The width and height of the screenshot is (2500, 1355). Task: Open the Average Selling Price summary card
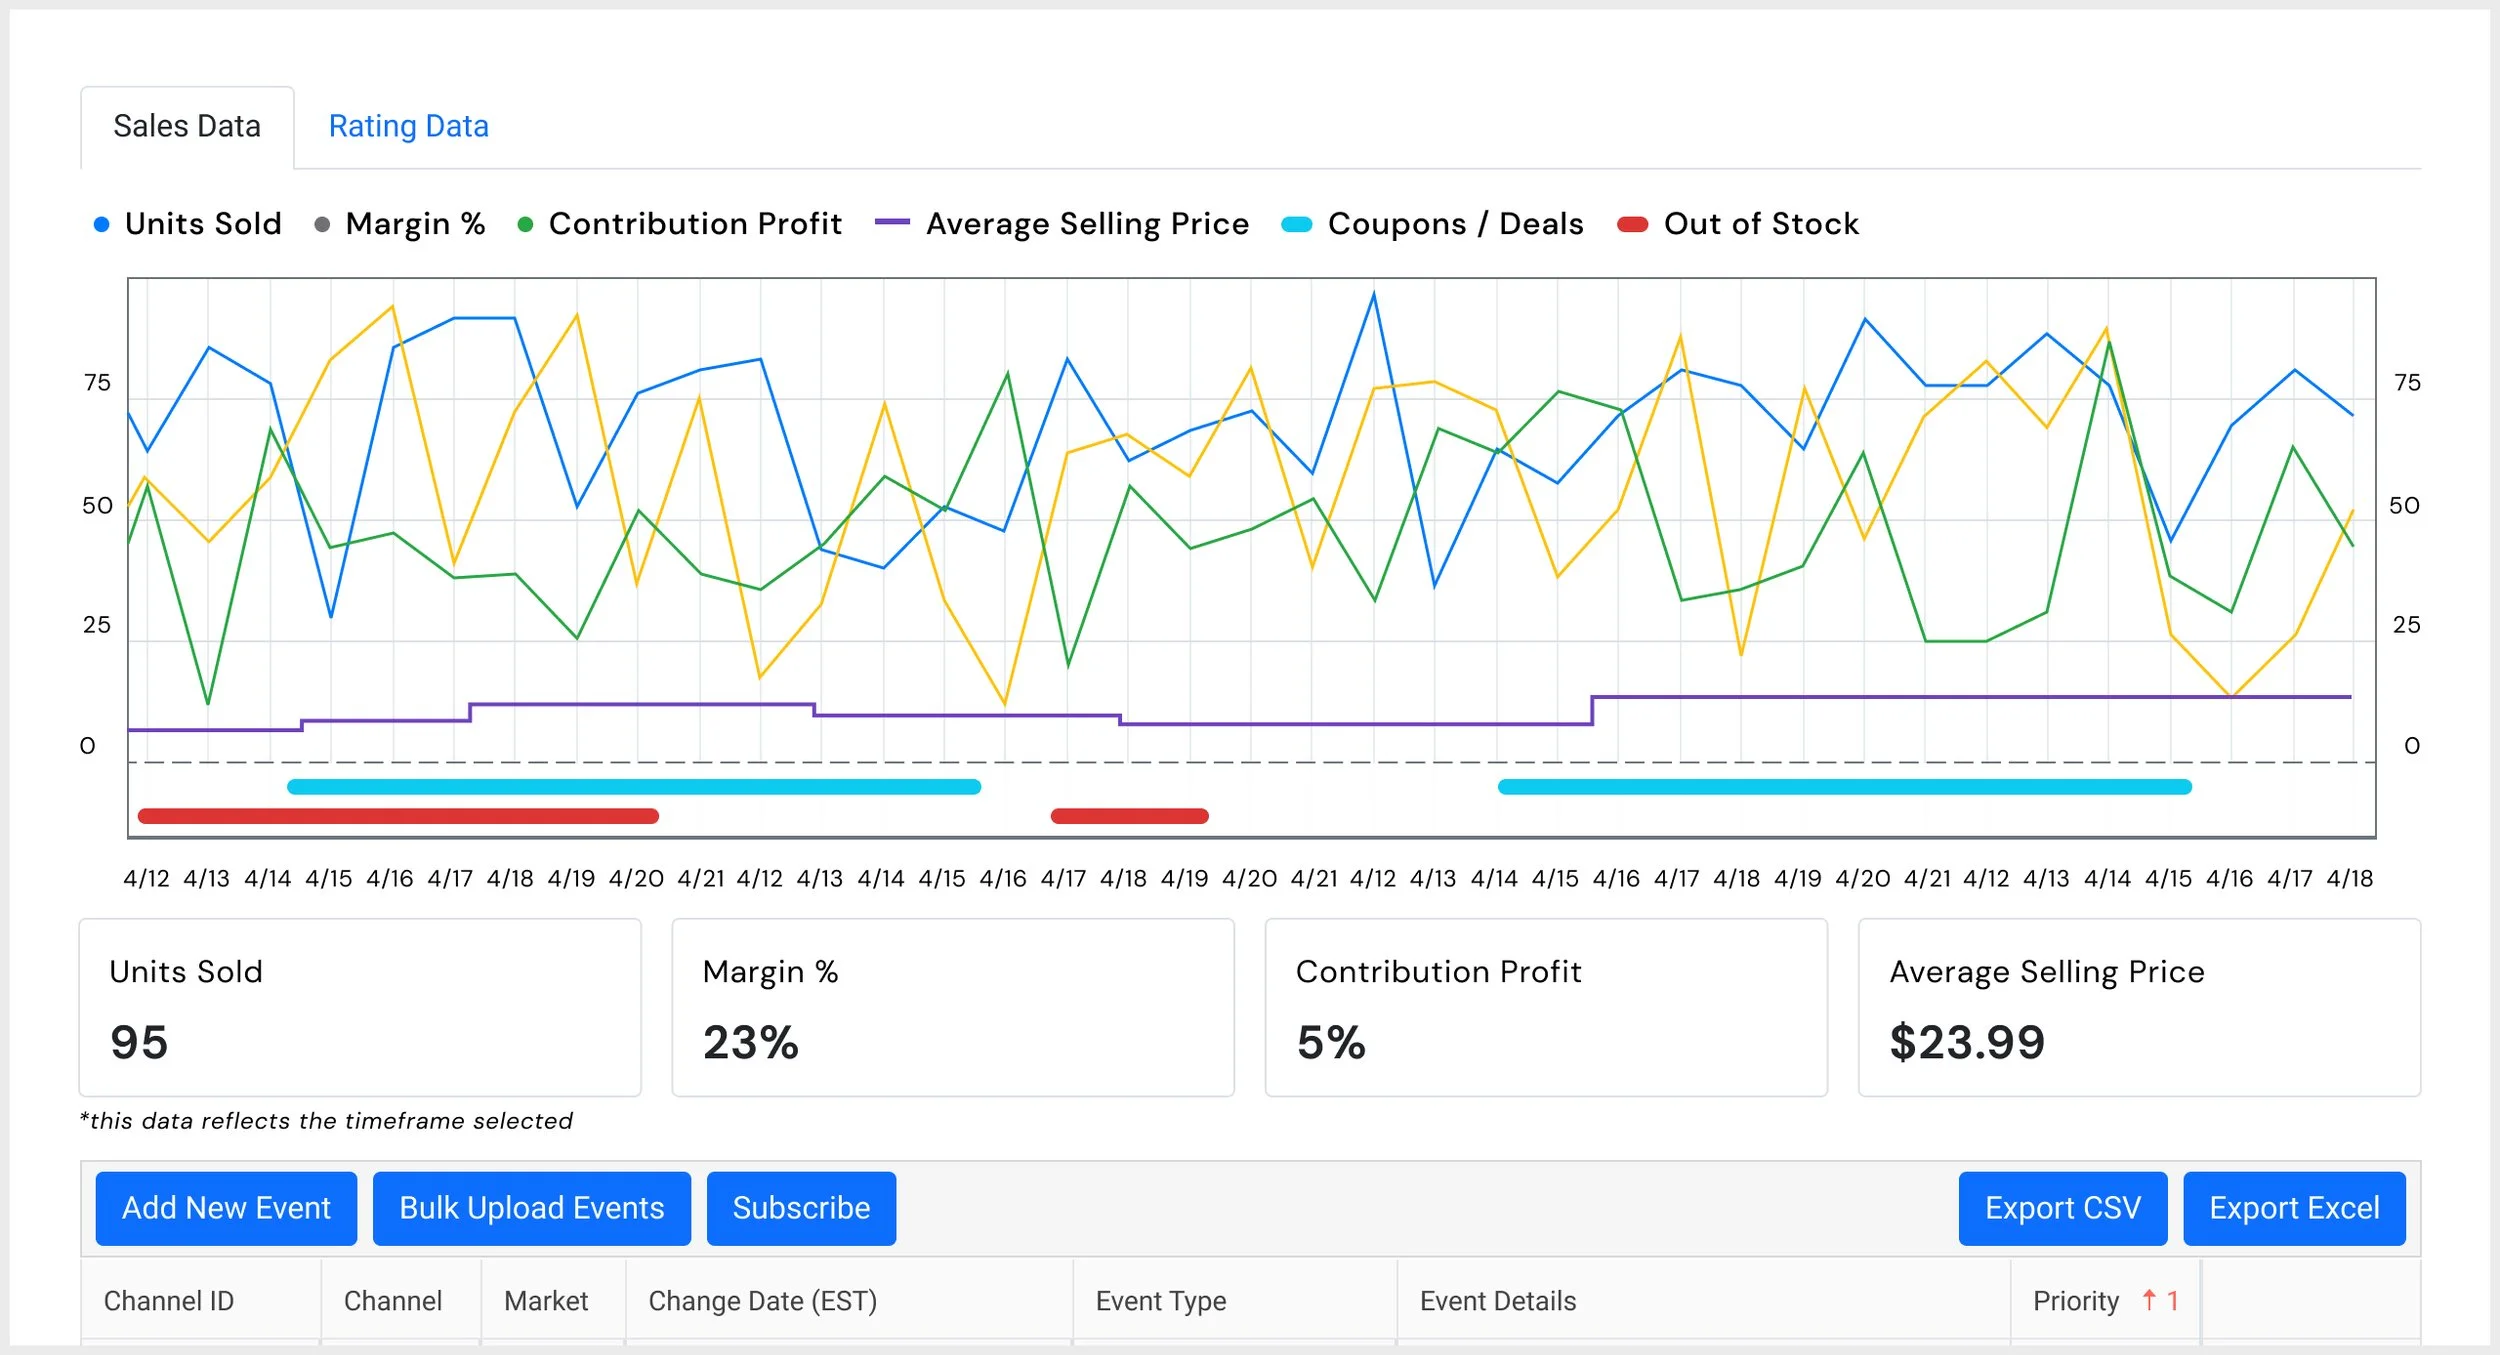(x=2138, y=1007)
